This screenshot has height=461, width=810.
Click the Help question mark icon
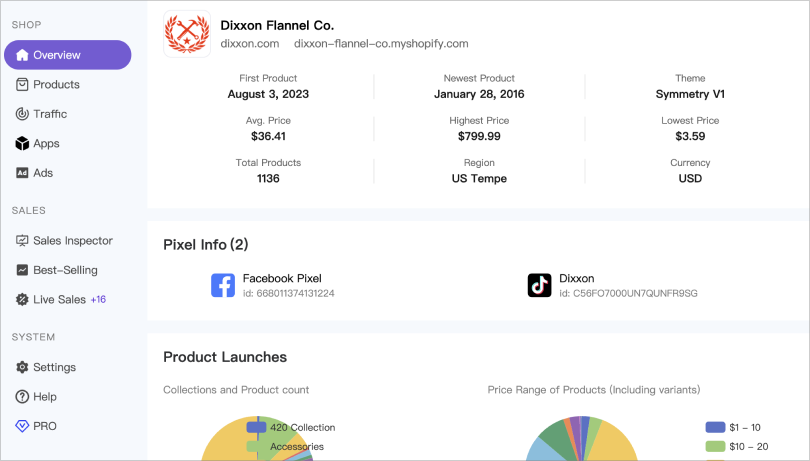tap(22, 397)
